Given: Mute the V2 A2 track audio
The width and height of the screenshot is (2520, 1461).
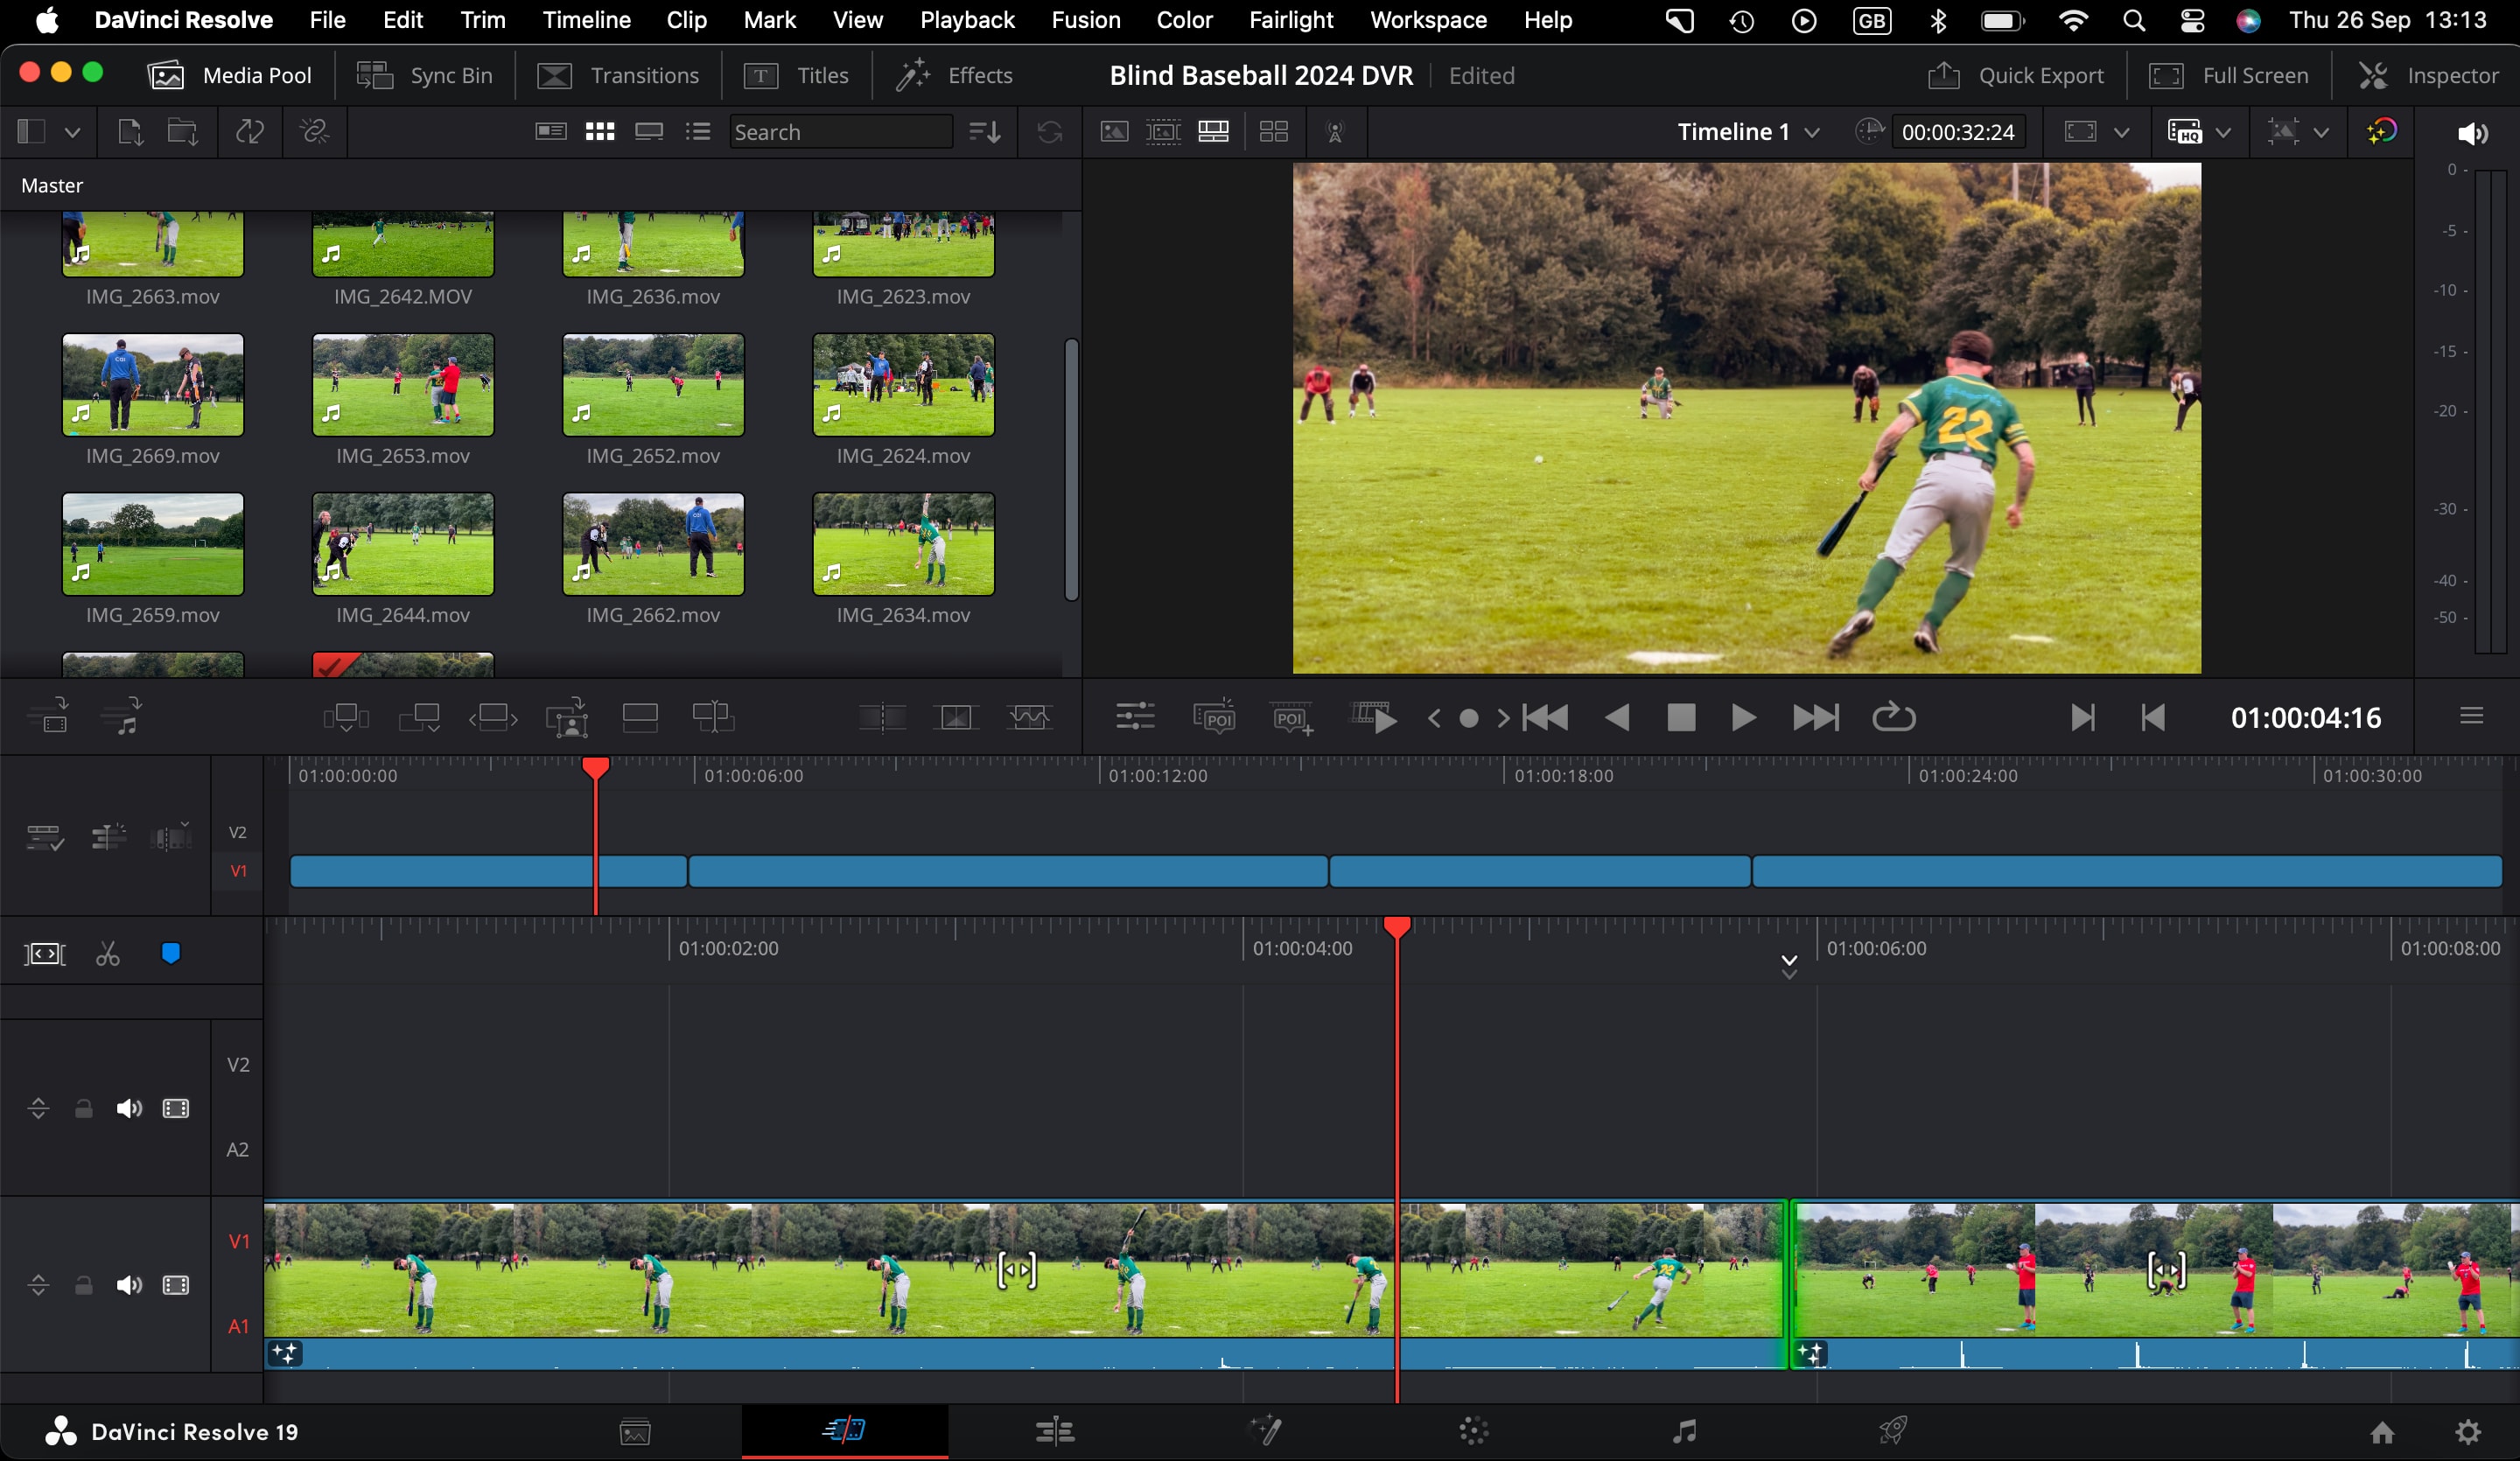Looking at the screenshot, I should tap(129, 1108).
